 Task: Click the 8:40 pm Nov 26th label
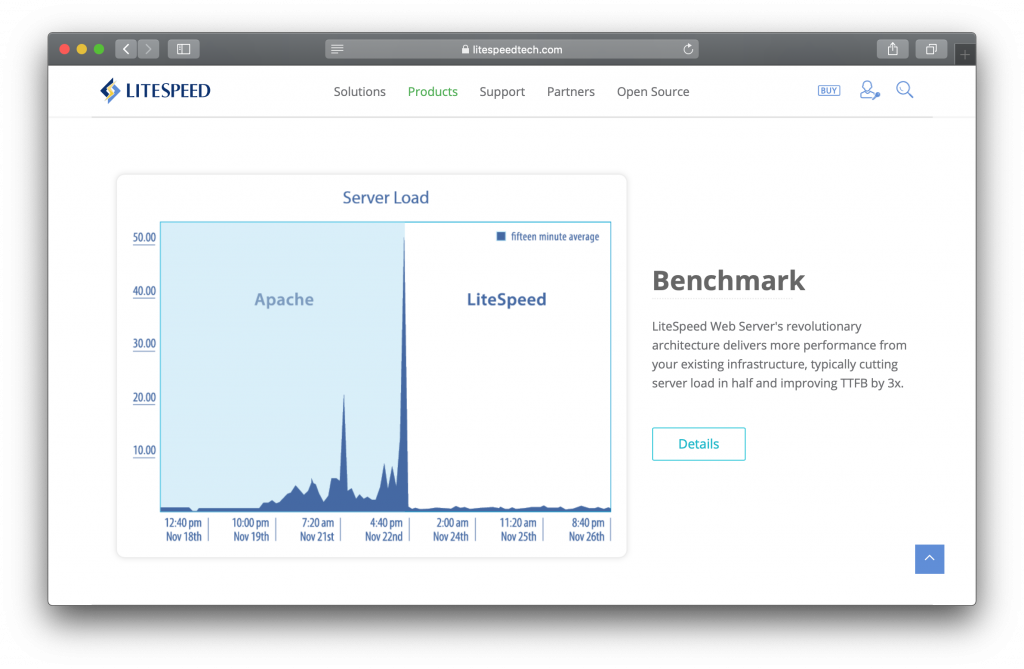[x=587, y=529]
